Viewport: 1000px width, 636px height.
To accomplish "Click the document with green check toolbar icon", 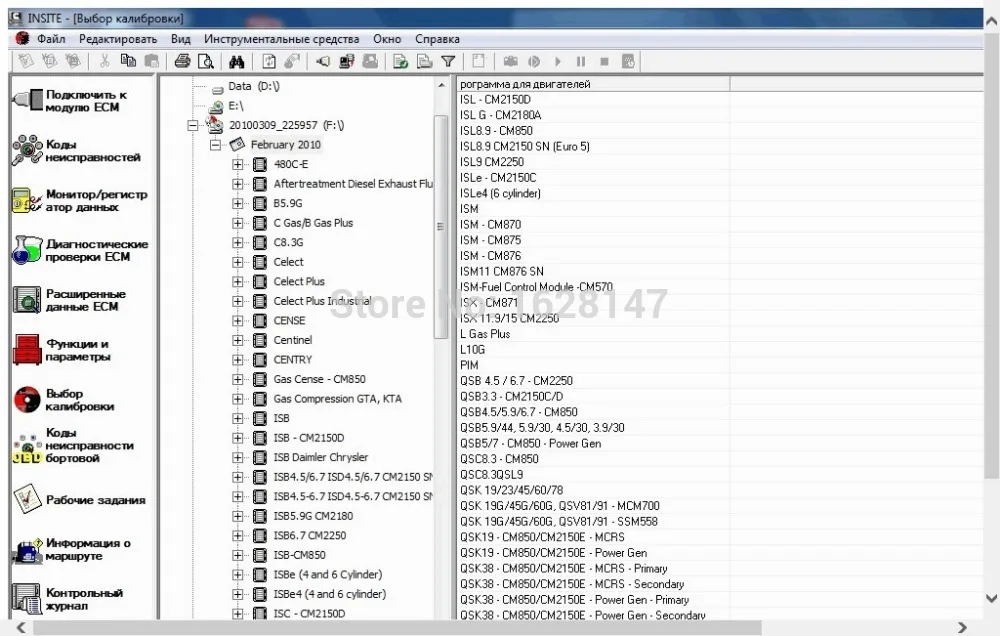I will coord(401,61).
